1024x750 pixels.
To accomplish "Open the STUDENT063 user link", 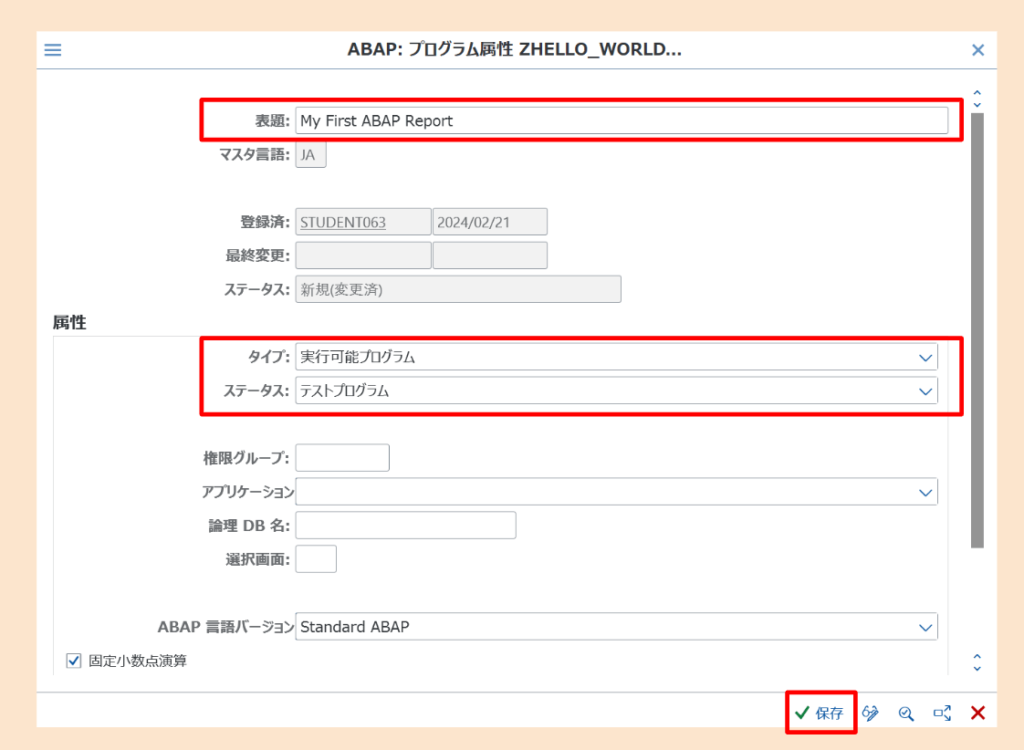I will click(x=346, y=221).
